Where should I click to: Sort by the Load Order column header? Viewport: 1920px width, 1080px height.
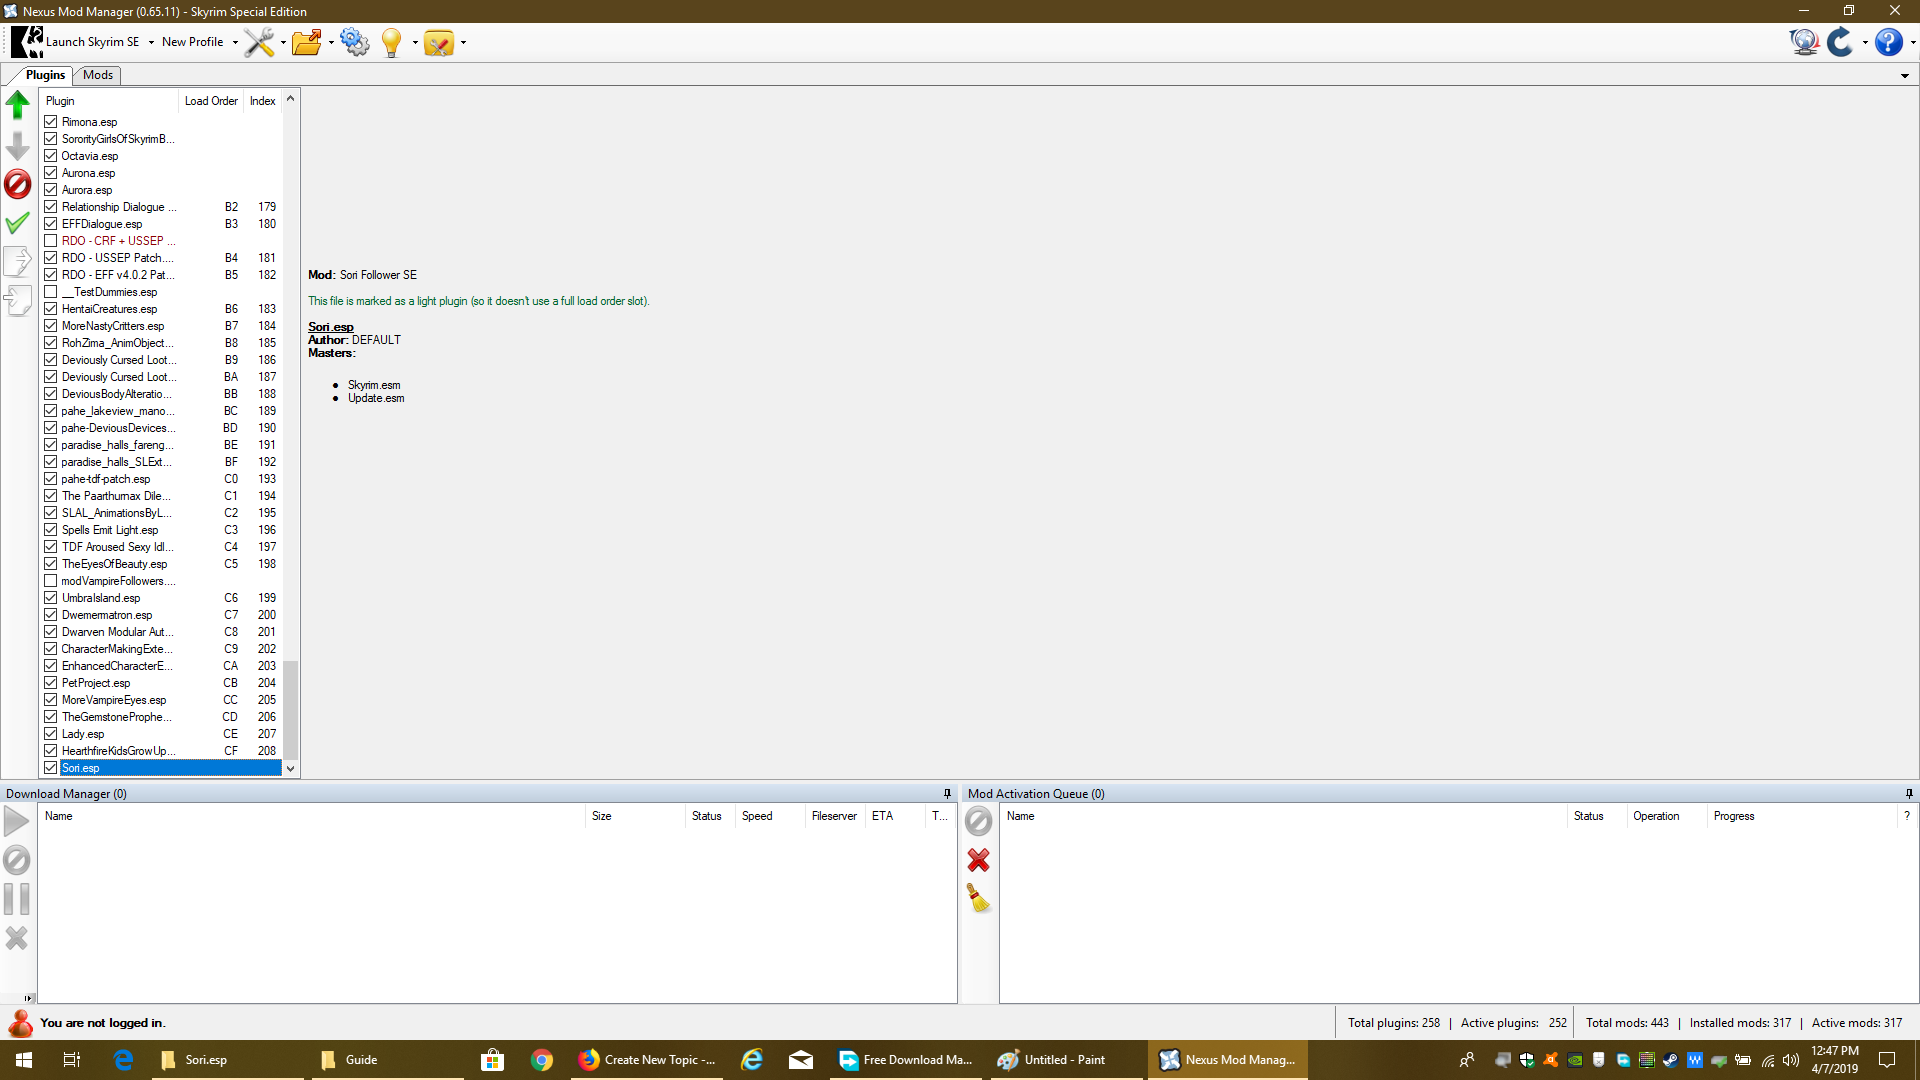click(211, 101)
